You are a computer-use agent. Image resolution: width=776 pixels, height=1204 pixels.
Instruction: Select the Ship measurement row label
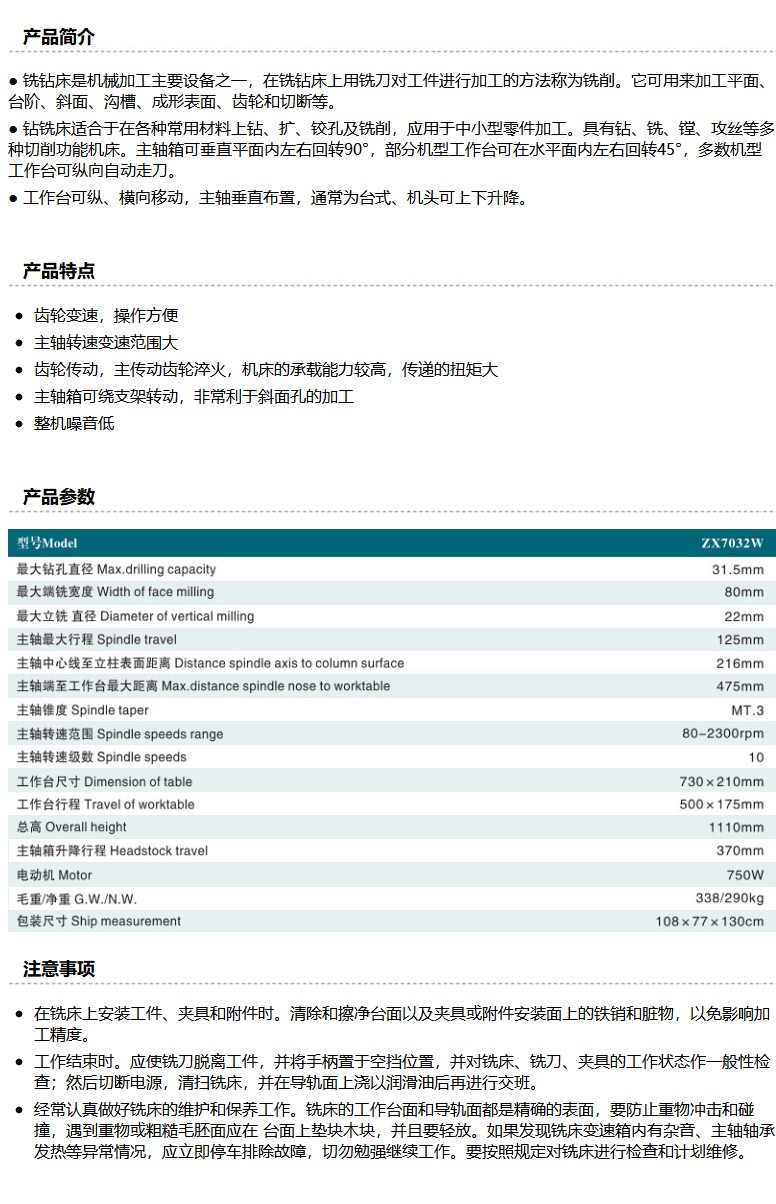coord(99,921)
